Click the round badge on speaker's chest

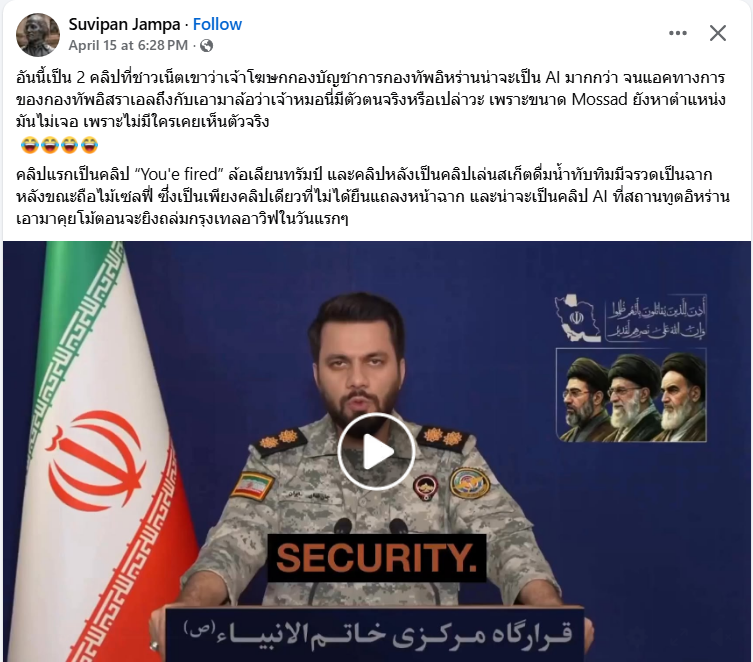(470, 482)
